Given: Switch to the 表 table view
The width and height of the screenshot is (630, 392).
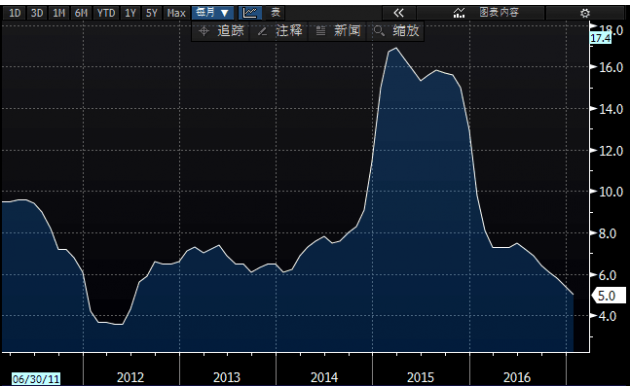Looking at the screenshot, I should pos(275,13).
